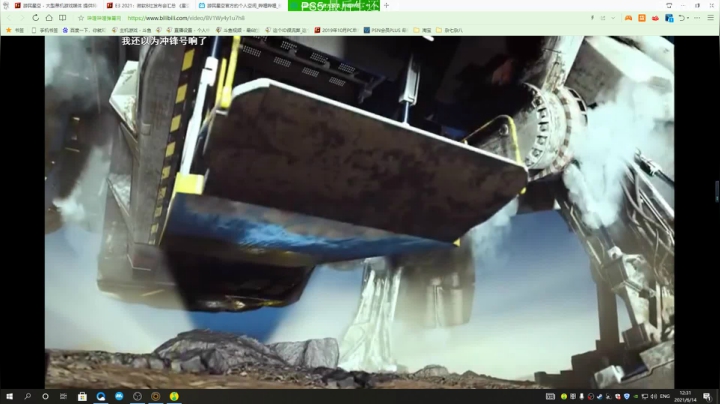720x404 pixels.
Task: Open a new tab with plus button
Action: click(x=386, y=6)
